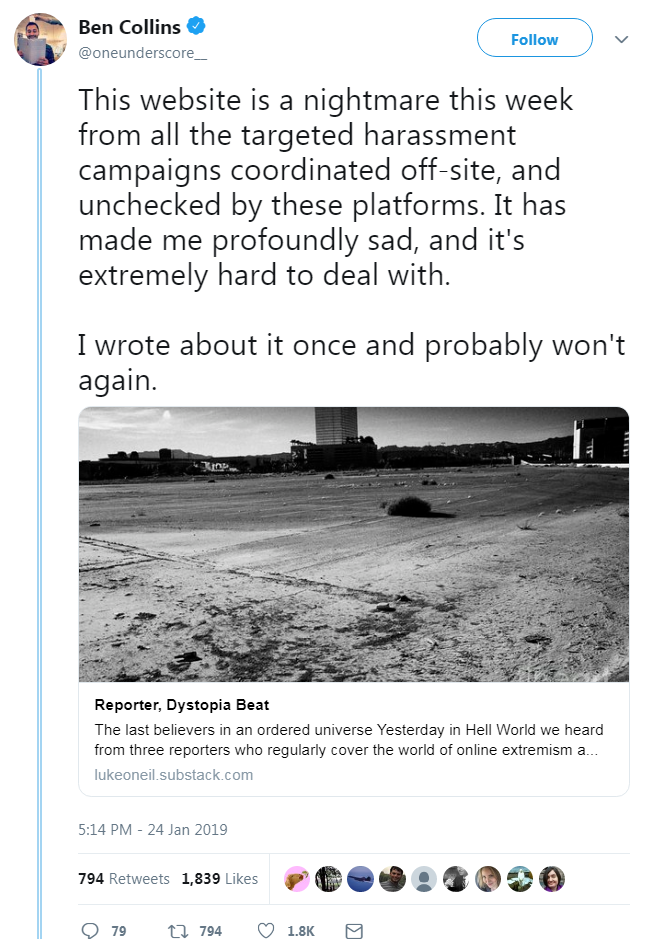The image size is (654, 939).
Task: Click the envelope direct message icon
Action: pyautogui.click(x=354, y=931)
